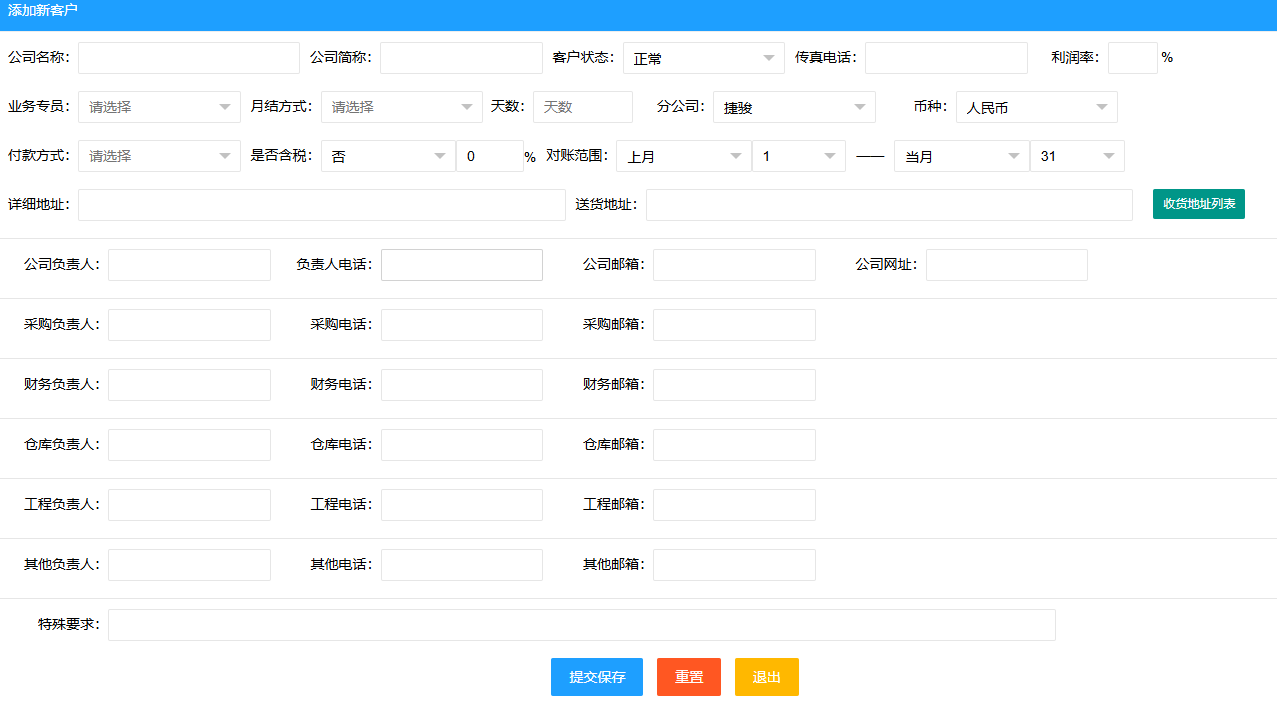
Task: Open the 是否含税 tax dropdown
Action: pyautogui.click(x=386, y=155)
